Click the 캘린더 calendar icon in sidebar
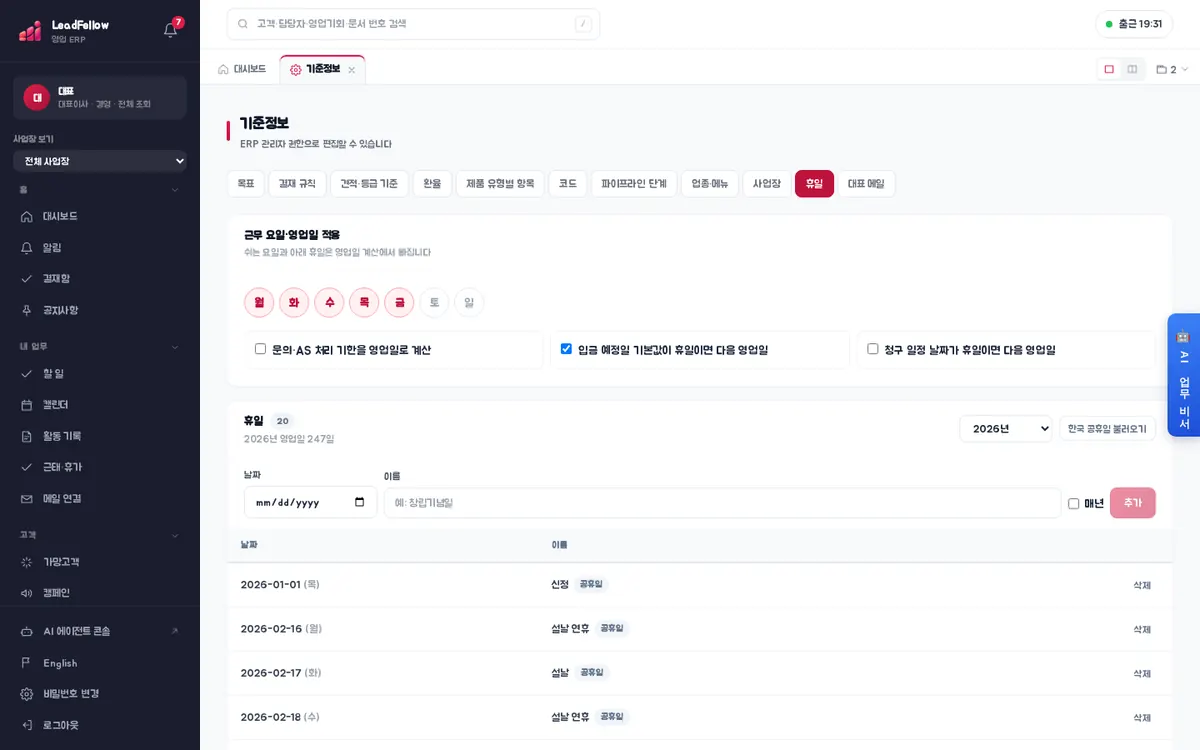 (27, 404)
